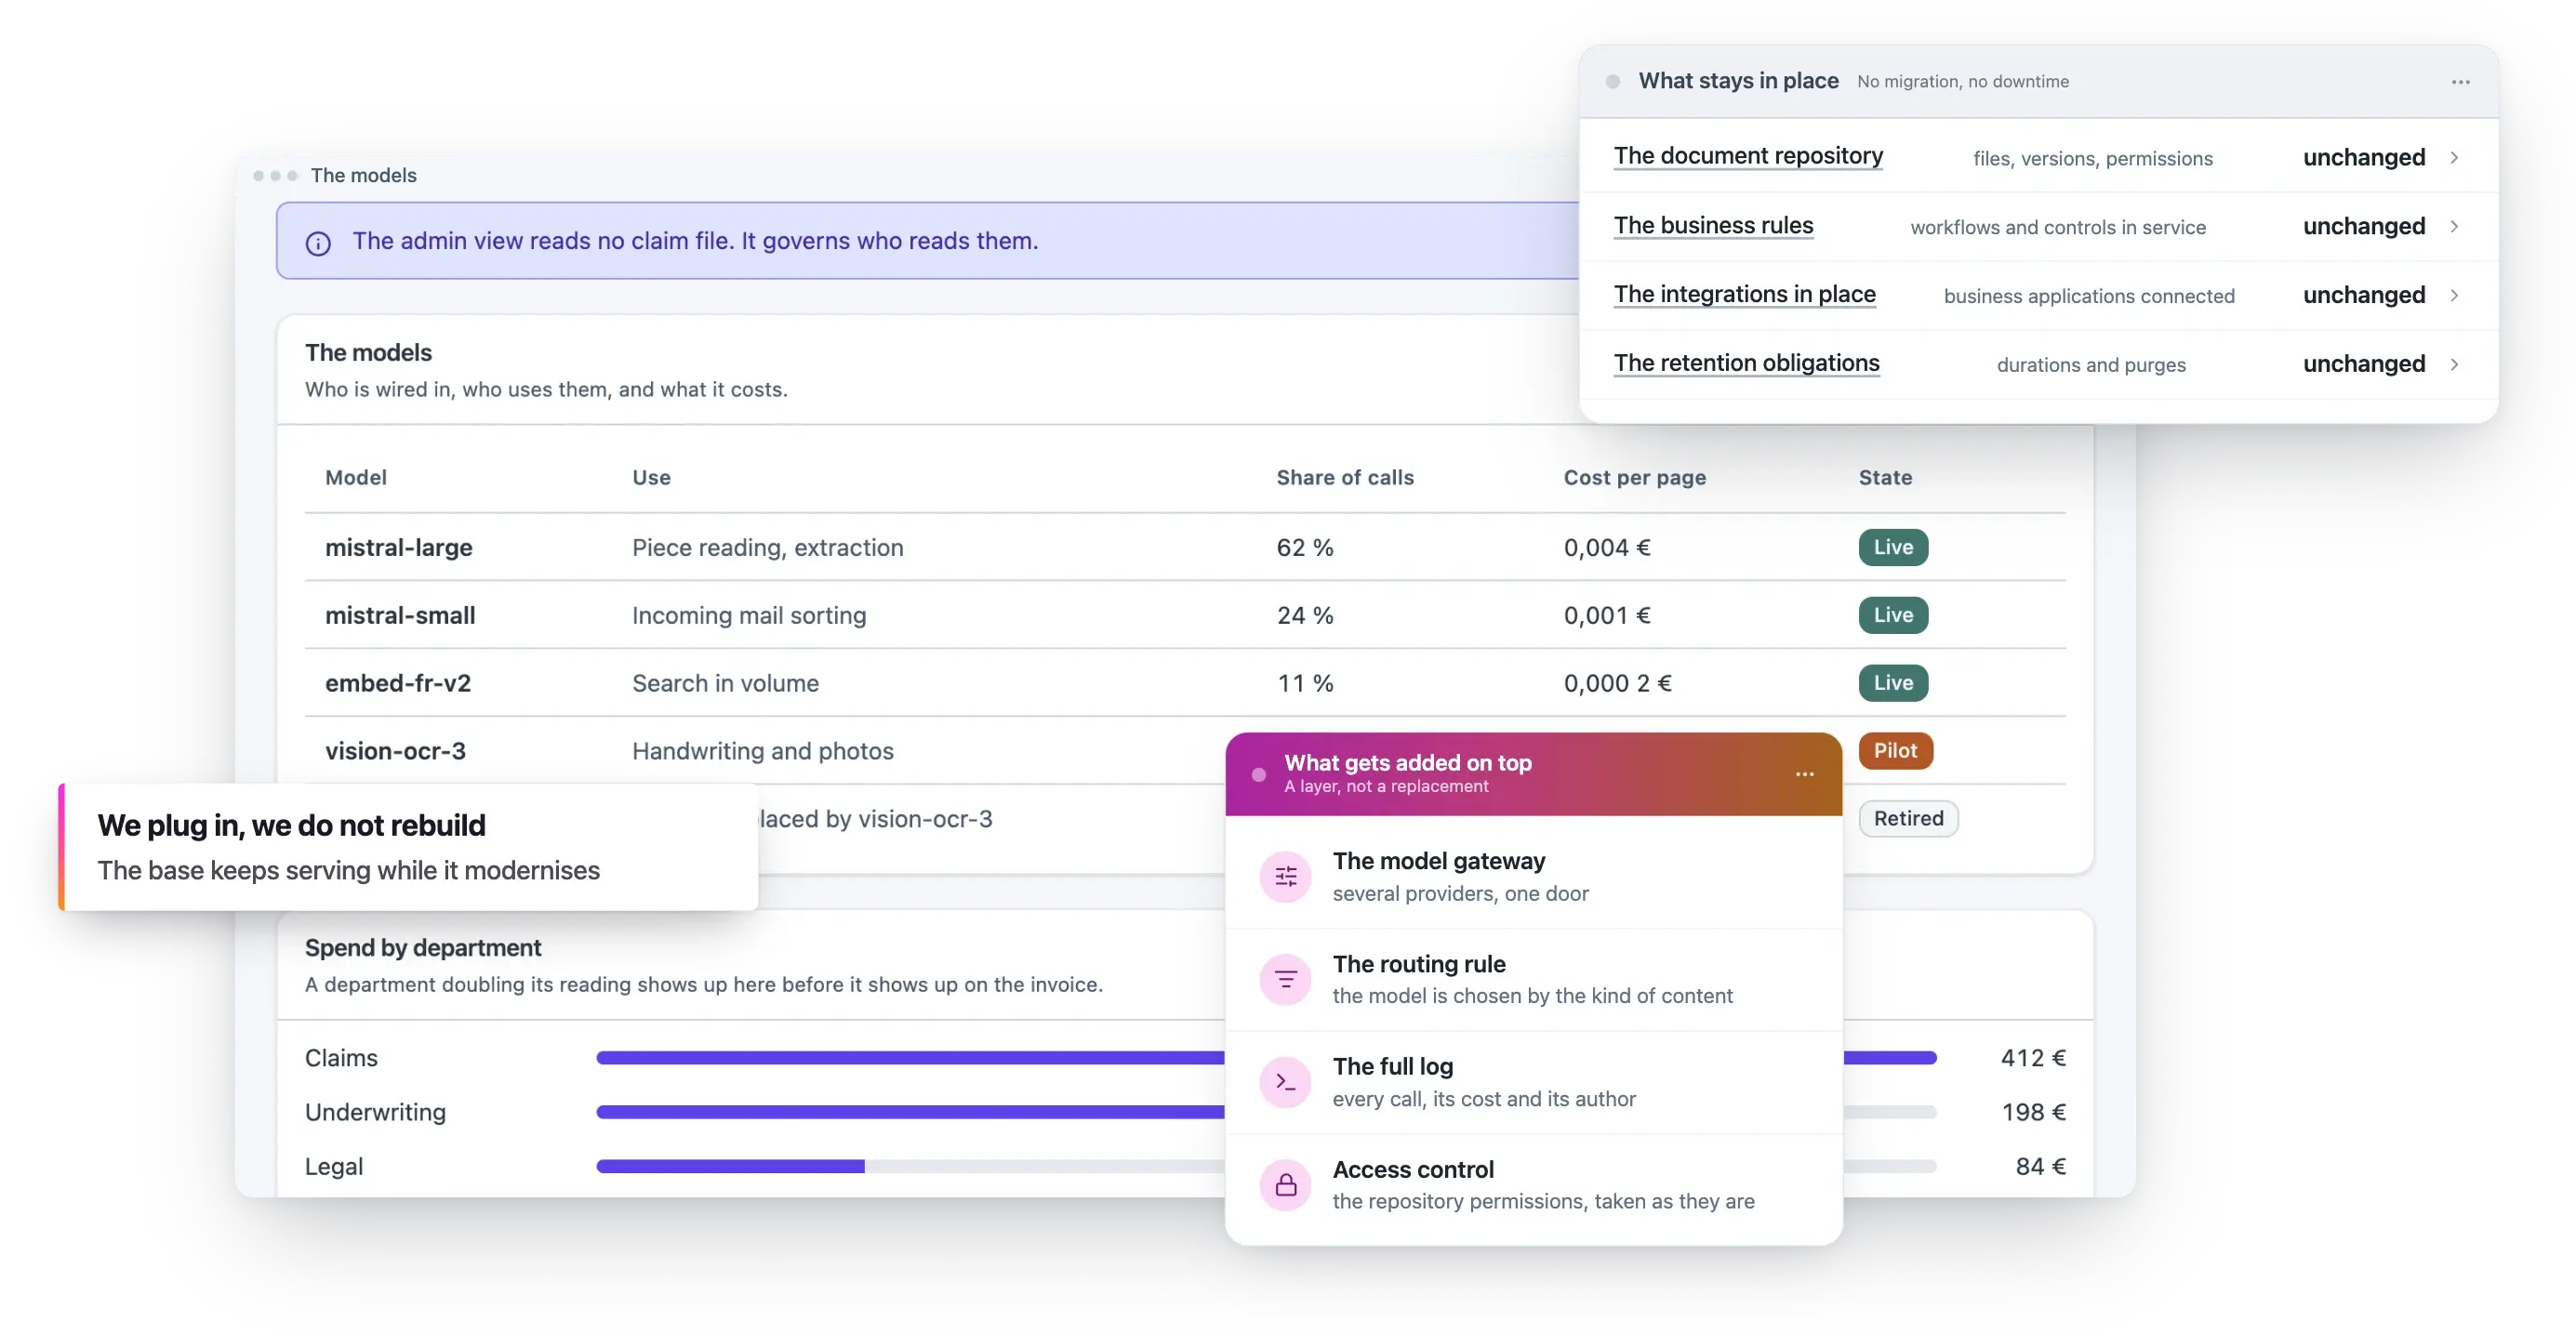
Task: Open the What stays in place more menu
Action: coord(2460,82)
